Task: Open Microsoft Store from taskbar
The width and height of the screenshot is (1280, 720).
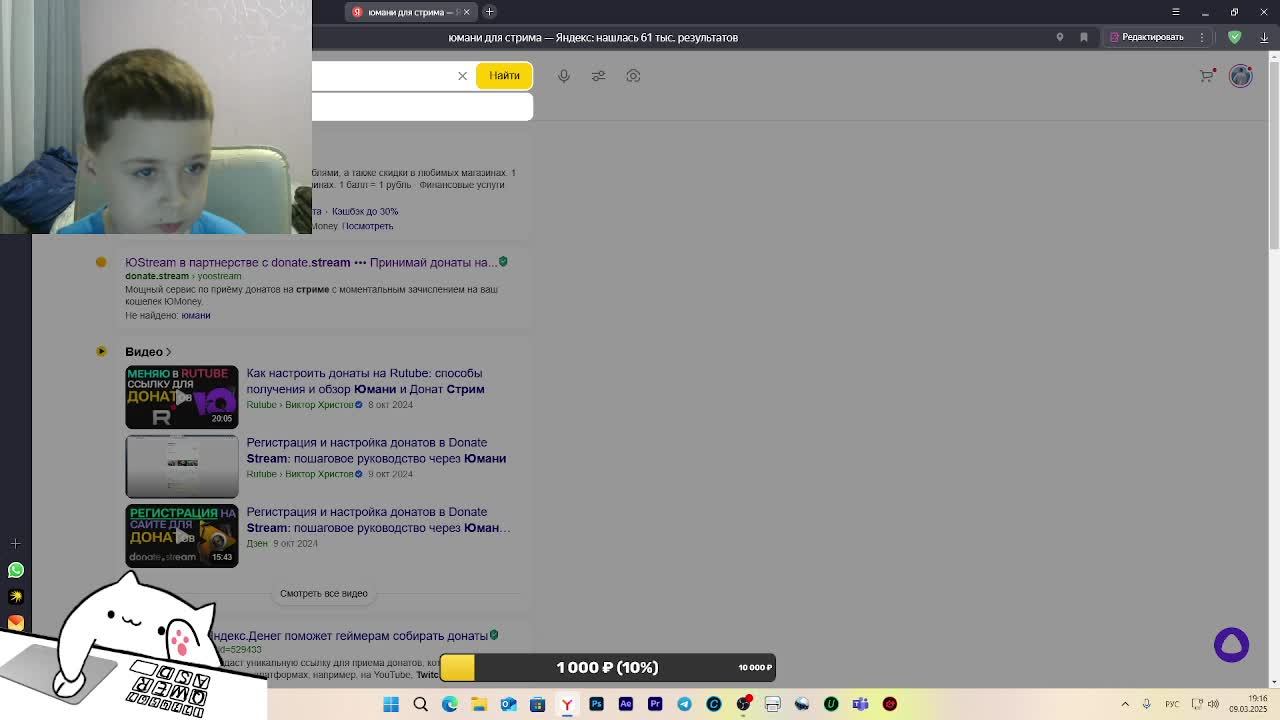Action: [x=538, y=704]
